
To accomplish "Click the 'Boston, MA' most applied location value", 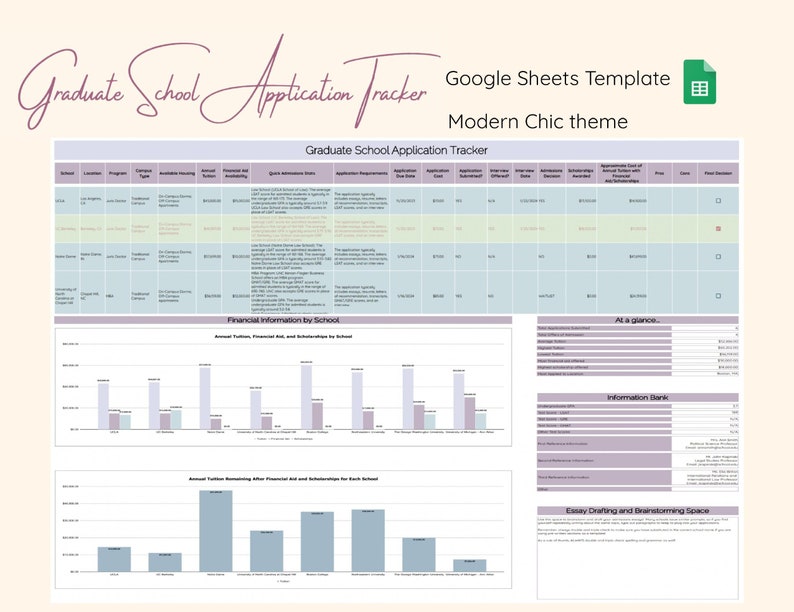I will (705, 374).
